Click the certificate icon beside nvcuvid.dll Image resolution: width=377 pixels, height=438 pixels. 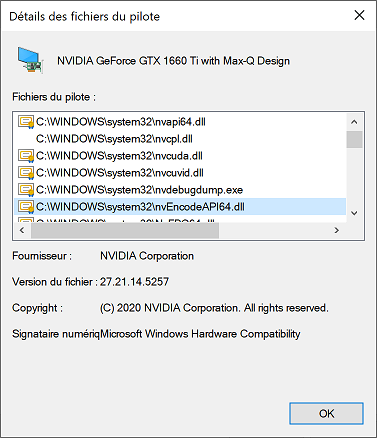point(26,173)
